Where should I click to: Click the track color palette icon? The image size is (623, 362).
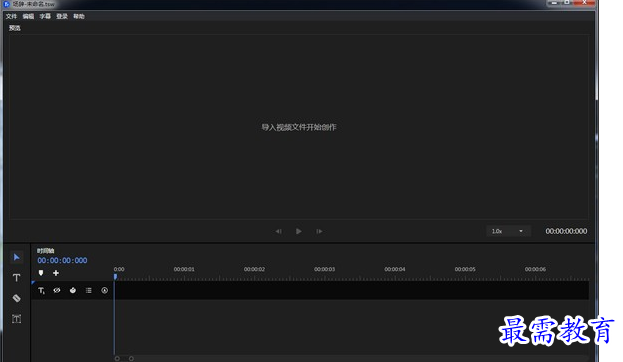tap(73, 290)
